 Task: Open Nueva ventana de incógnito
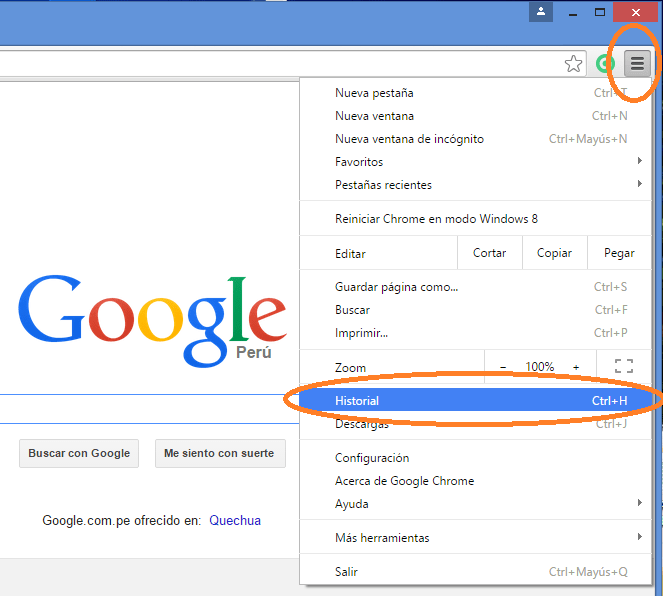[475, 139]
